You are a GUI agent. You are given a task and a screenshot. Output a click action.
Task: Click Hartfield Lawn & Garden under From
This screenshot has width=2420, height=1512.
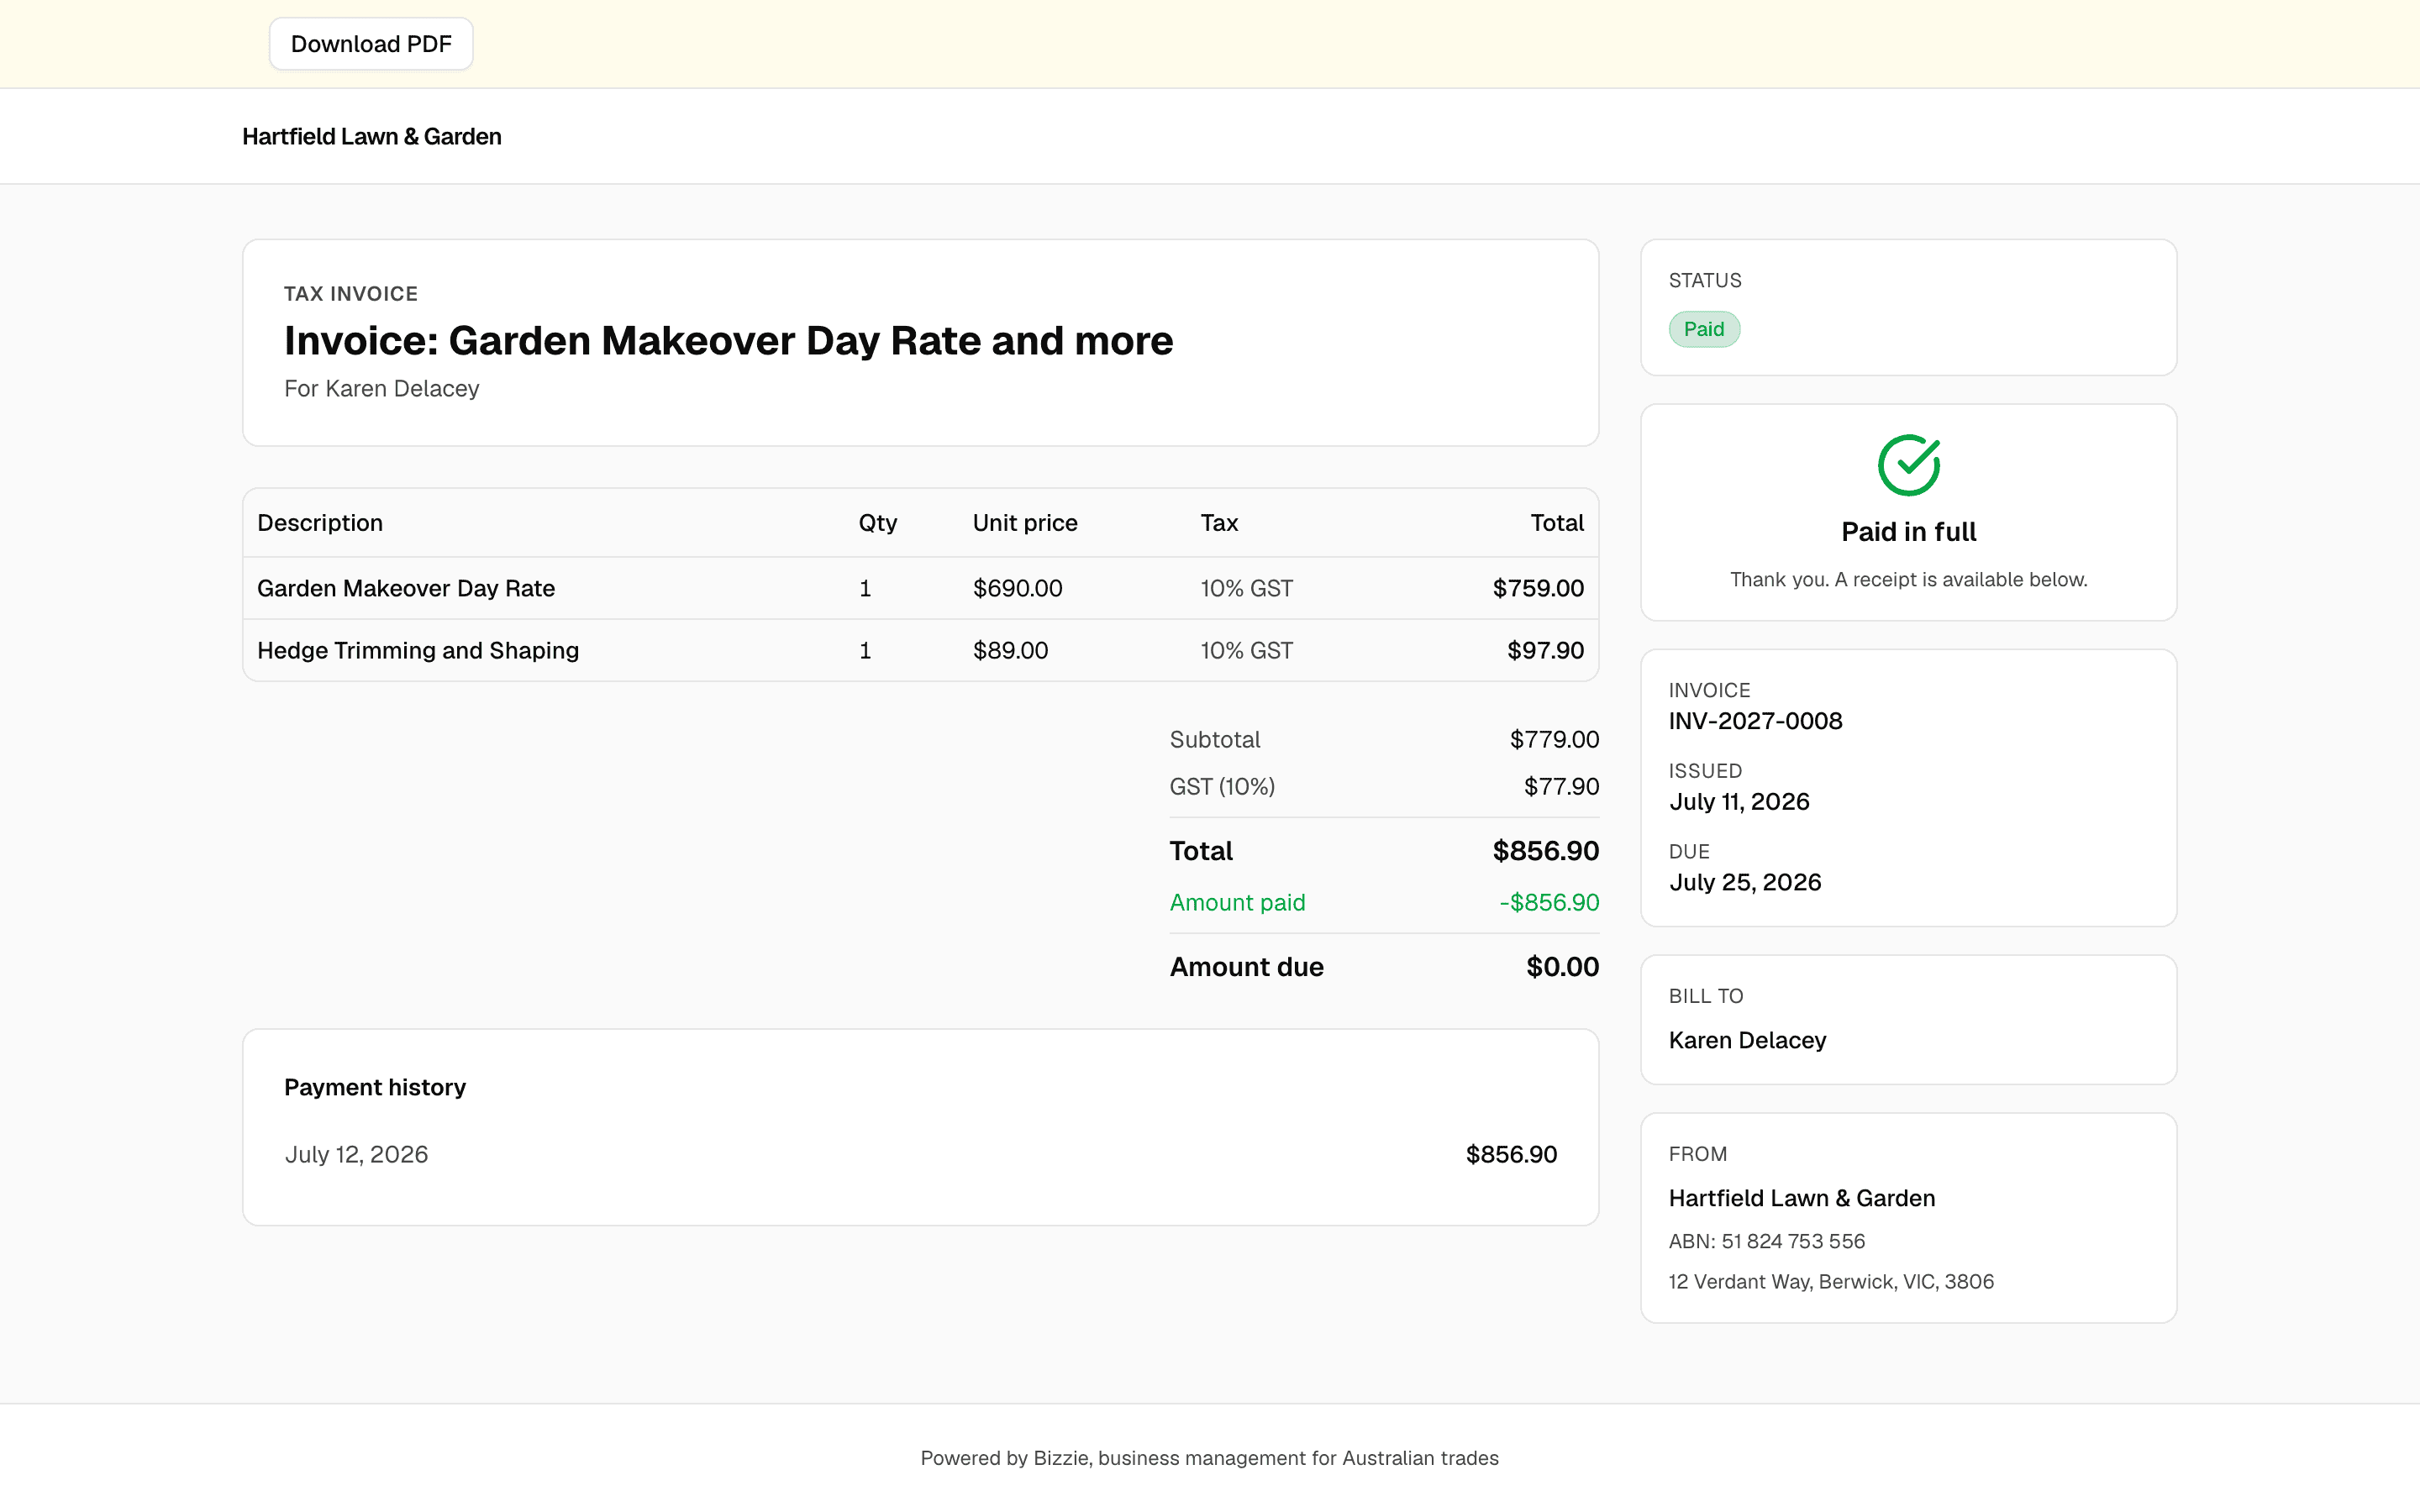(1801, 1198)
